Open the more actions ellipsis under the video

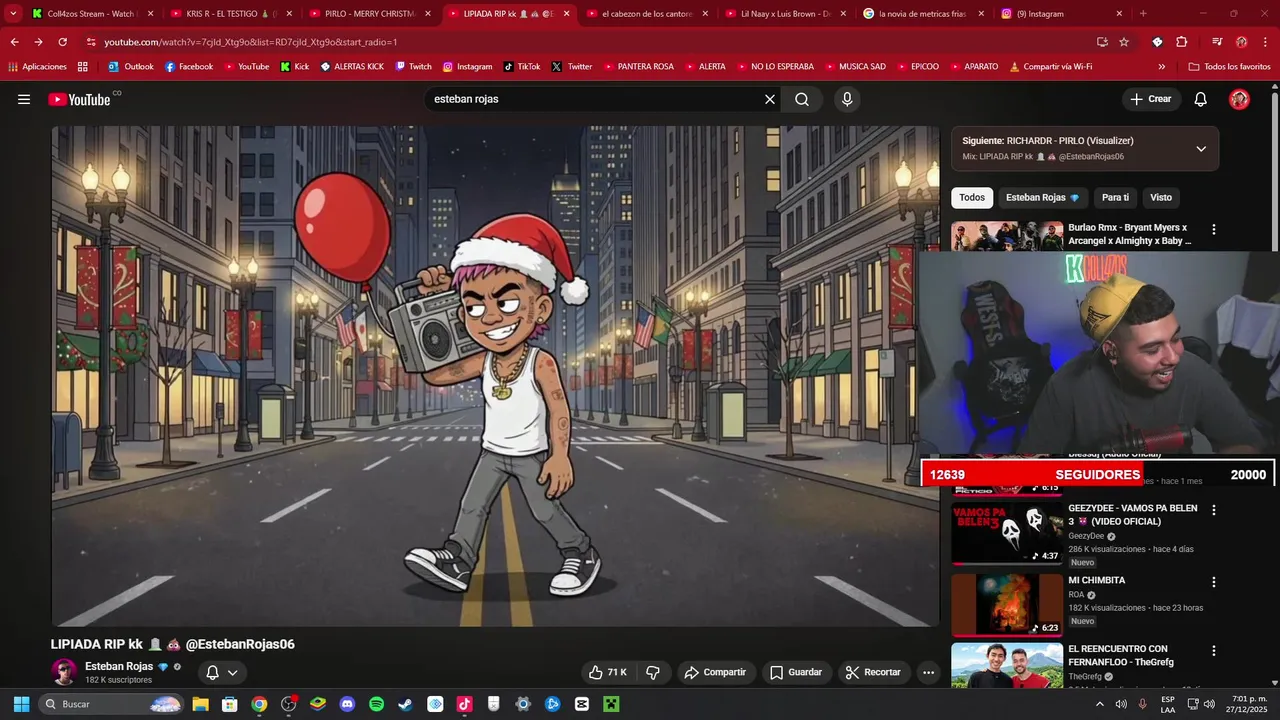coord(928,672)
